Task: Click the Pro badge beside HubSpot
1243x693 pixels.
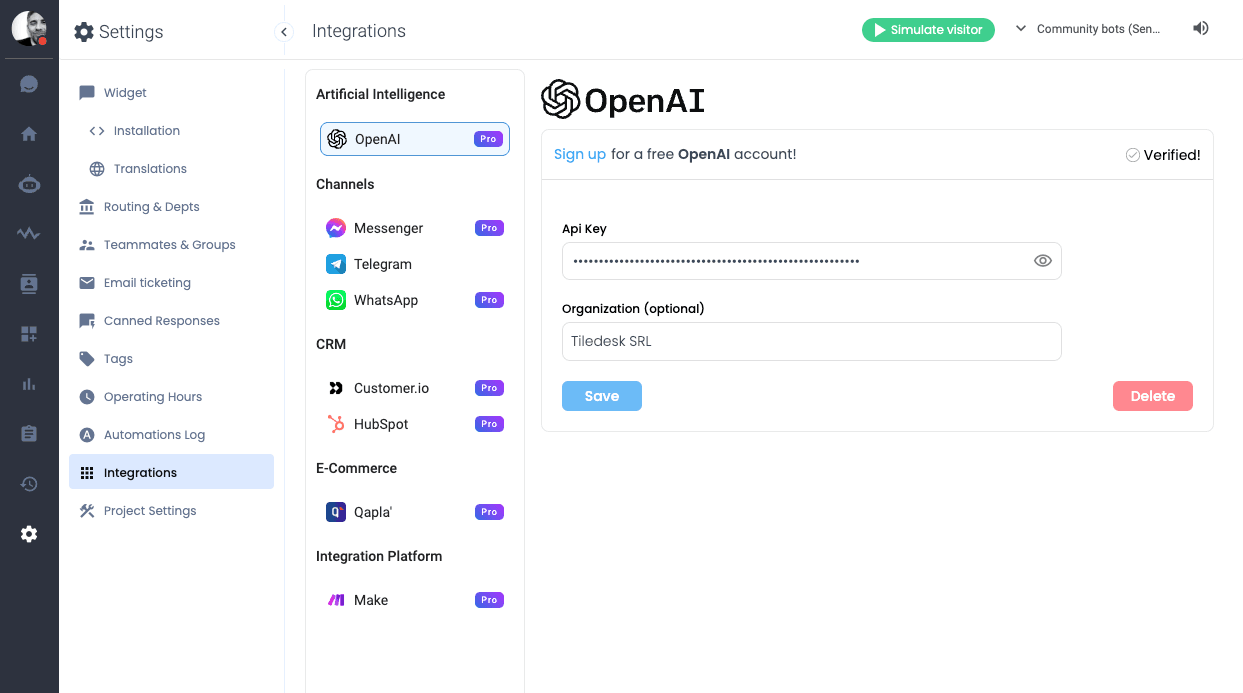Action: tap(489, 424)
